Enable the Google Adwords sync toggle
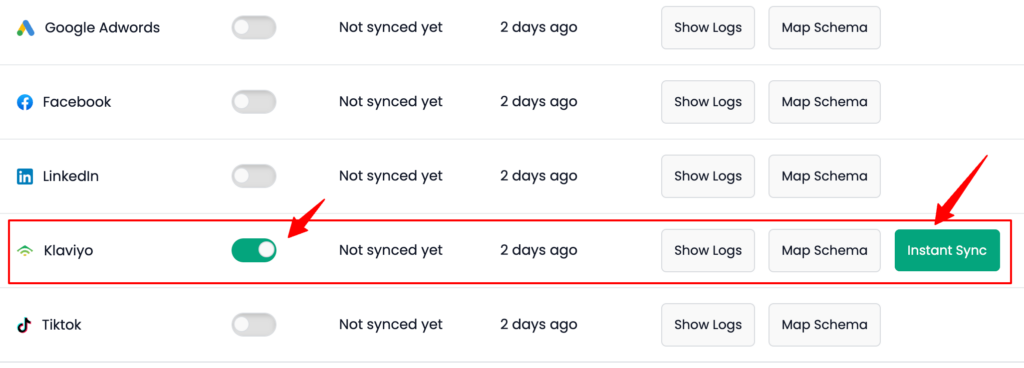The width and height of the screenshot is (1024, 368). 254,27
